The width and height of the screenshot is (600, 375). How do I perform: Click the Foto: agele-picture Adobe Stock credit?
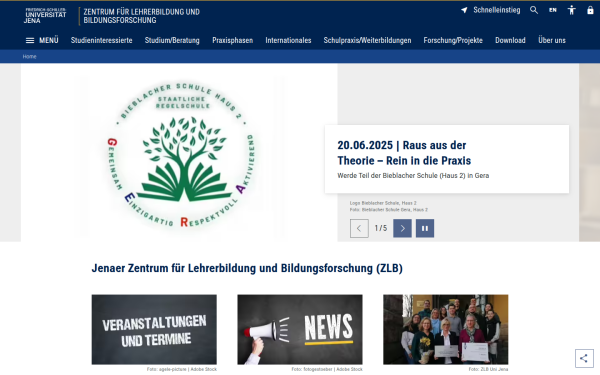point(181,369)
